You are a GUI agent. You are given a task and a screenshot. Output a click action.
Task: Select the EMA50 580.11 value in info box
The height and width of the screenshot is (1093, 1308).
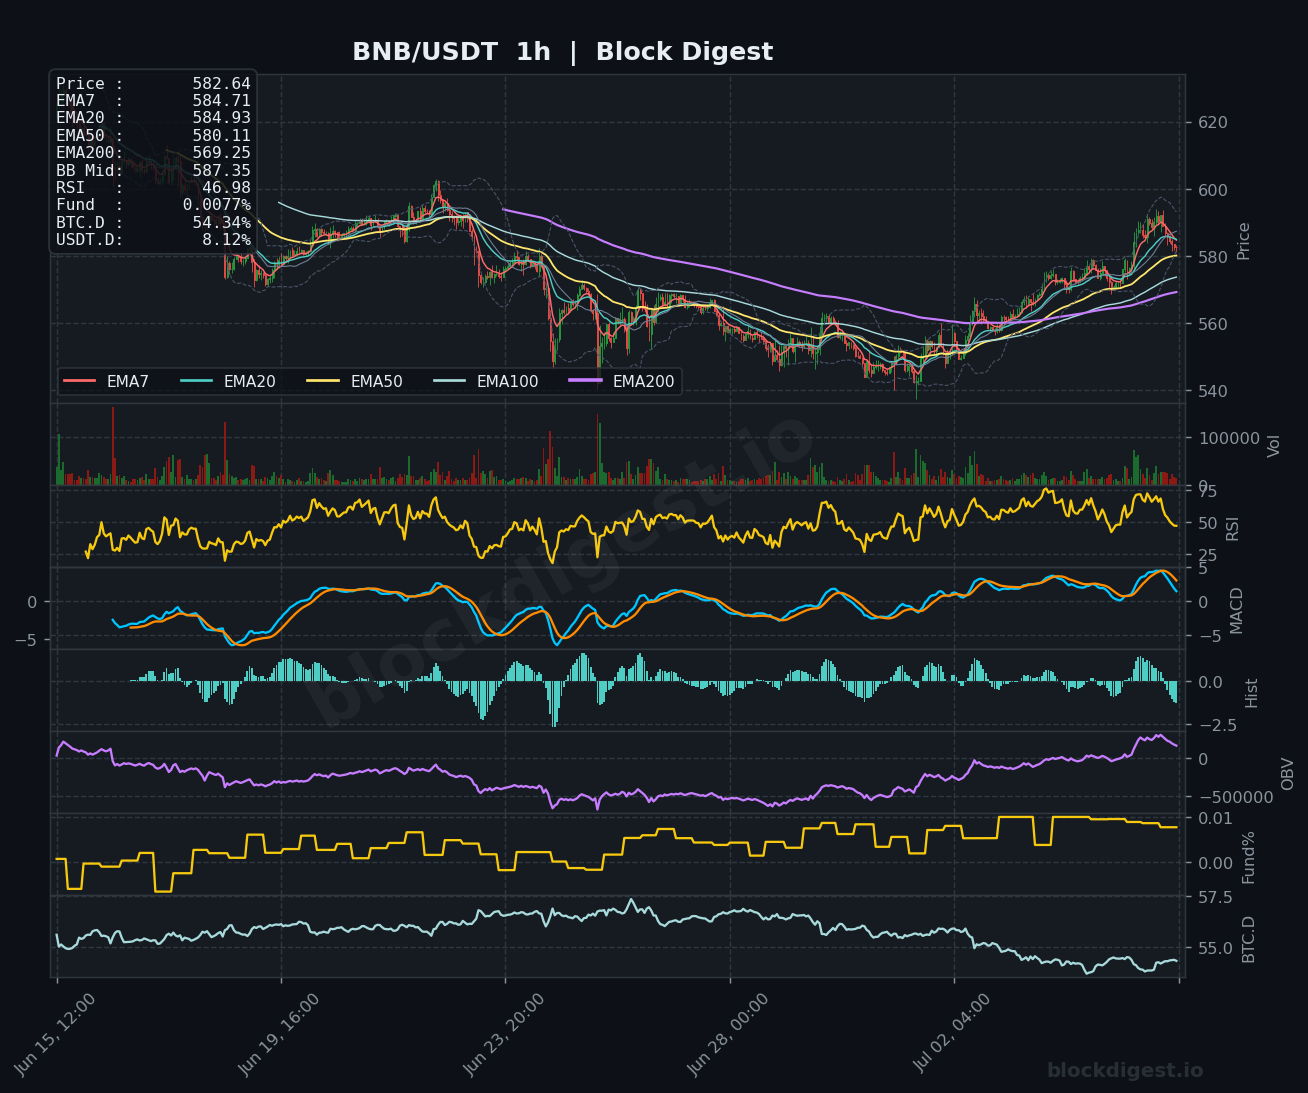pyautogui.click(x=221, y=136)
